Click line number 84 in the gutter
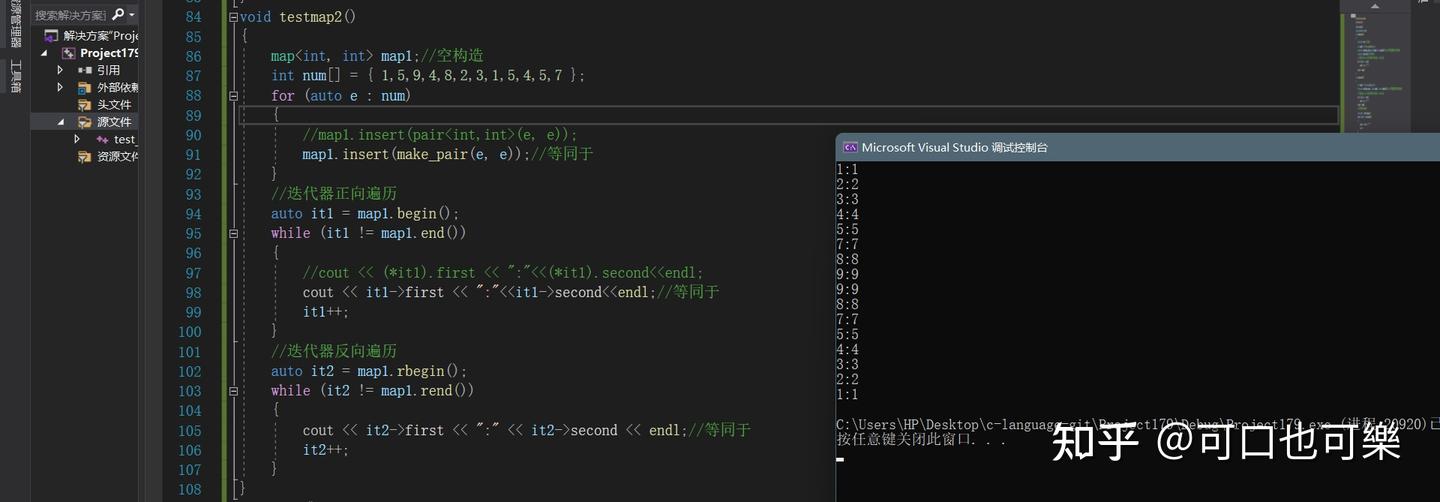Viewport: 1440px width, 502px height. pos(193,17)
